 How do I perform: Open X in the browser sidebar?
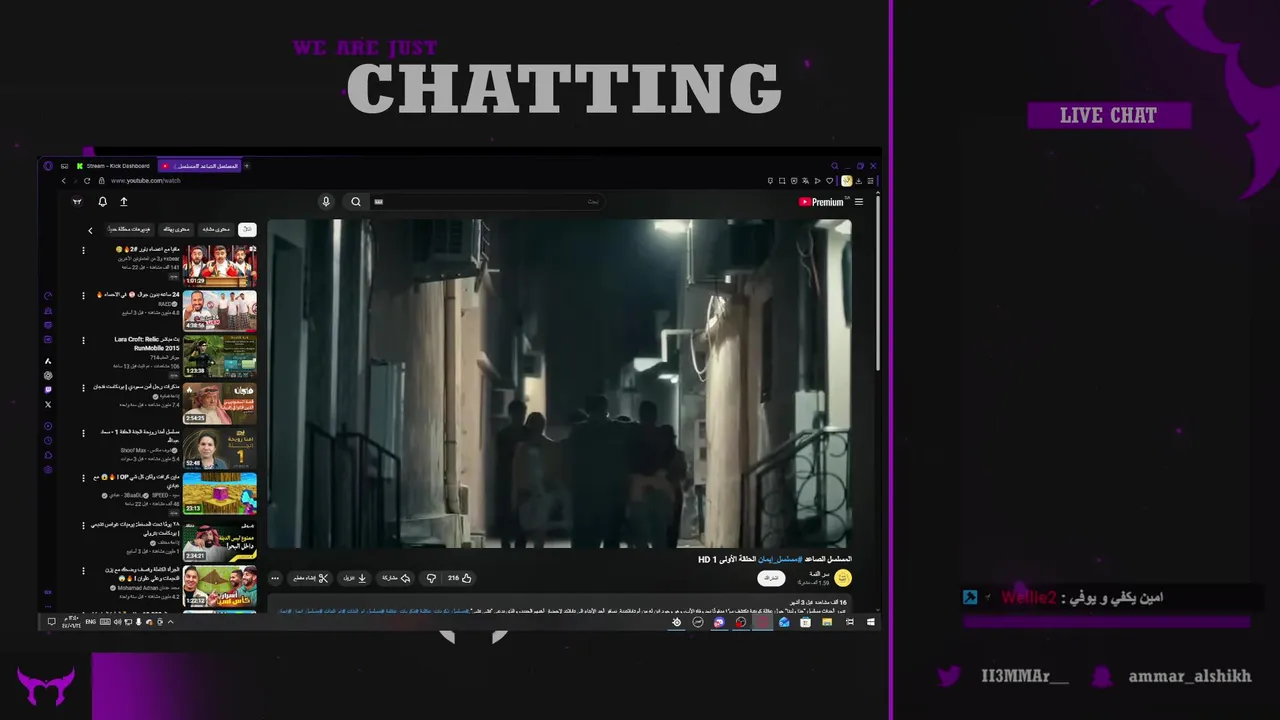coord(48,404)
